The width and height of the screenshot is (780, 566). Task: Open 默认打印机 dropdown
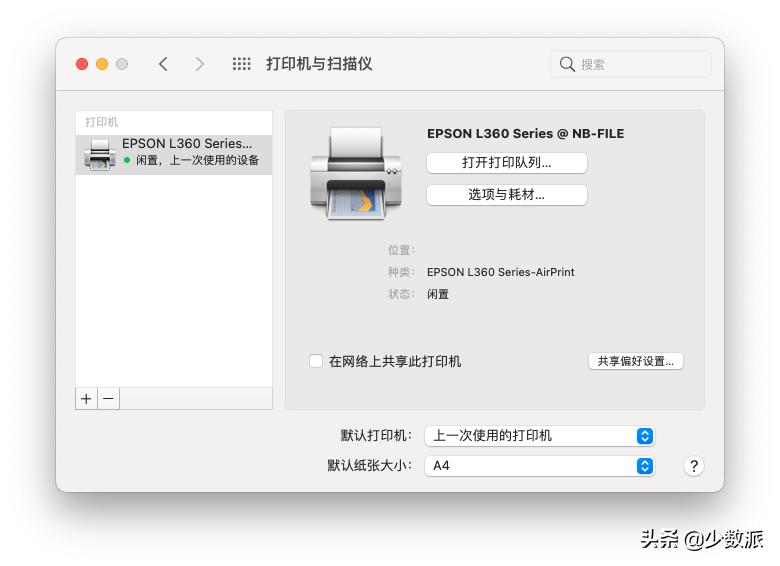539,436
